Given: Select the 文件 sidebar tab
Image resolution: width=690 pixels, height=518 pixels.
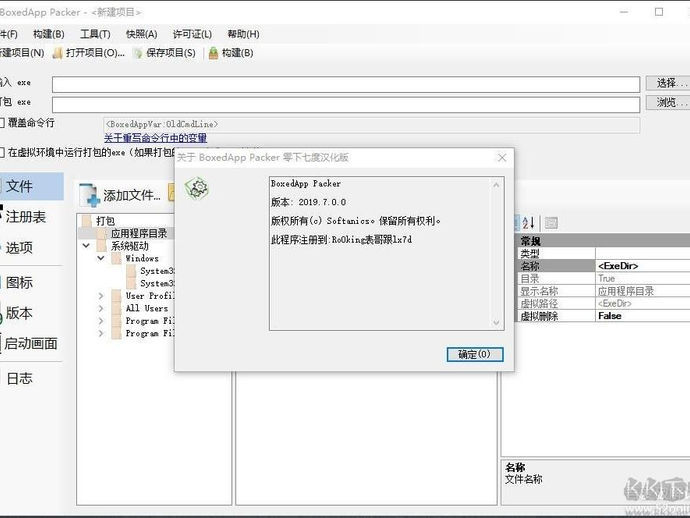Looking at the screenshot, I should [32, 186].
